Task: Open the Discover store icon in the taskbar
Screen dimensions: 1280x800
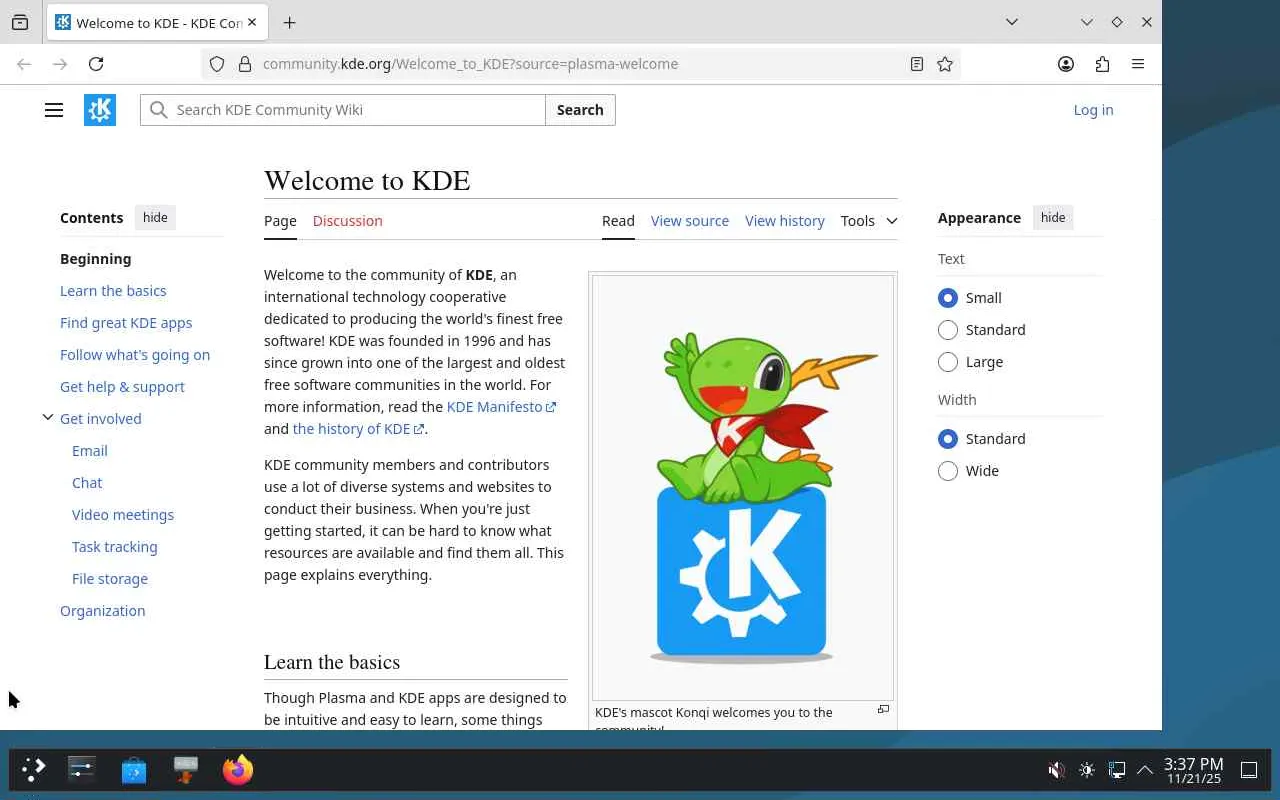Action: pyautogui.click(x=134, y=770)
